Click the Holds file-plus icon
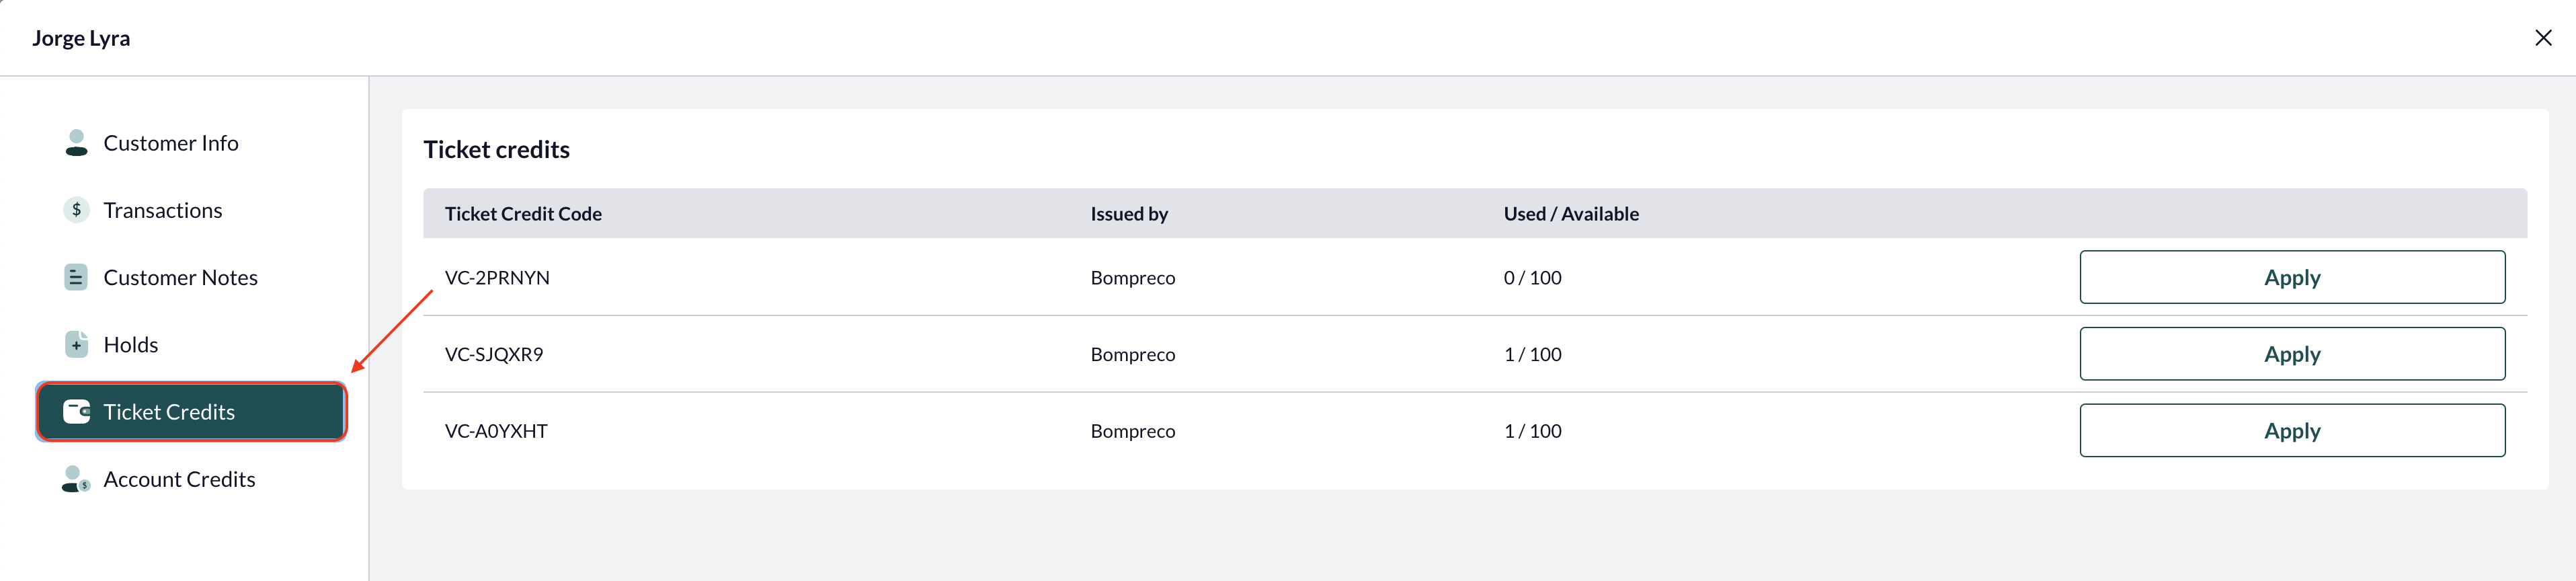Viewport: 2576px width, 581px height. click(76, 344)
